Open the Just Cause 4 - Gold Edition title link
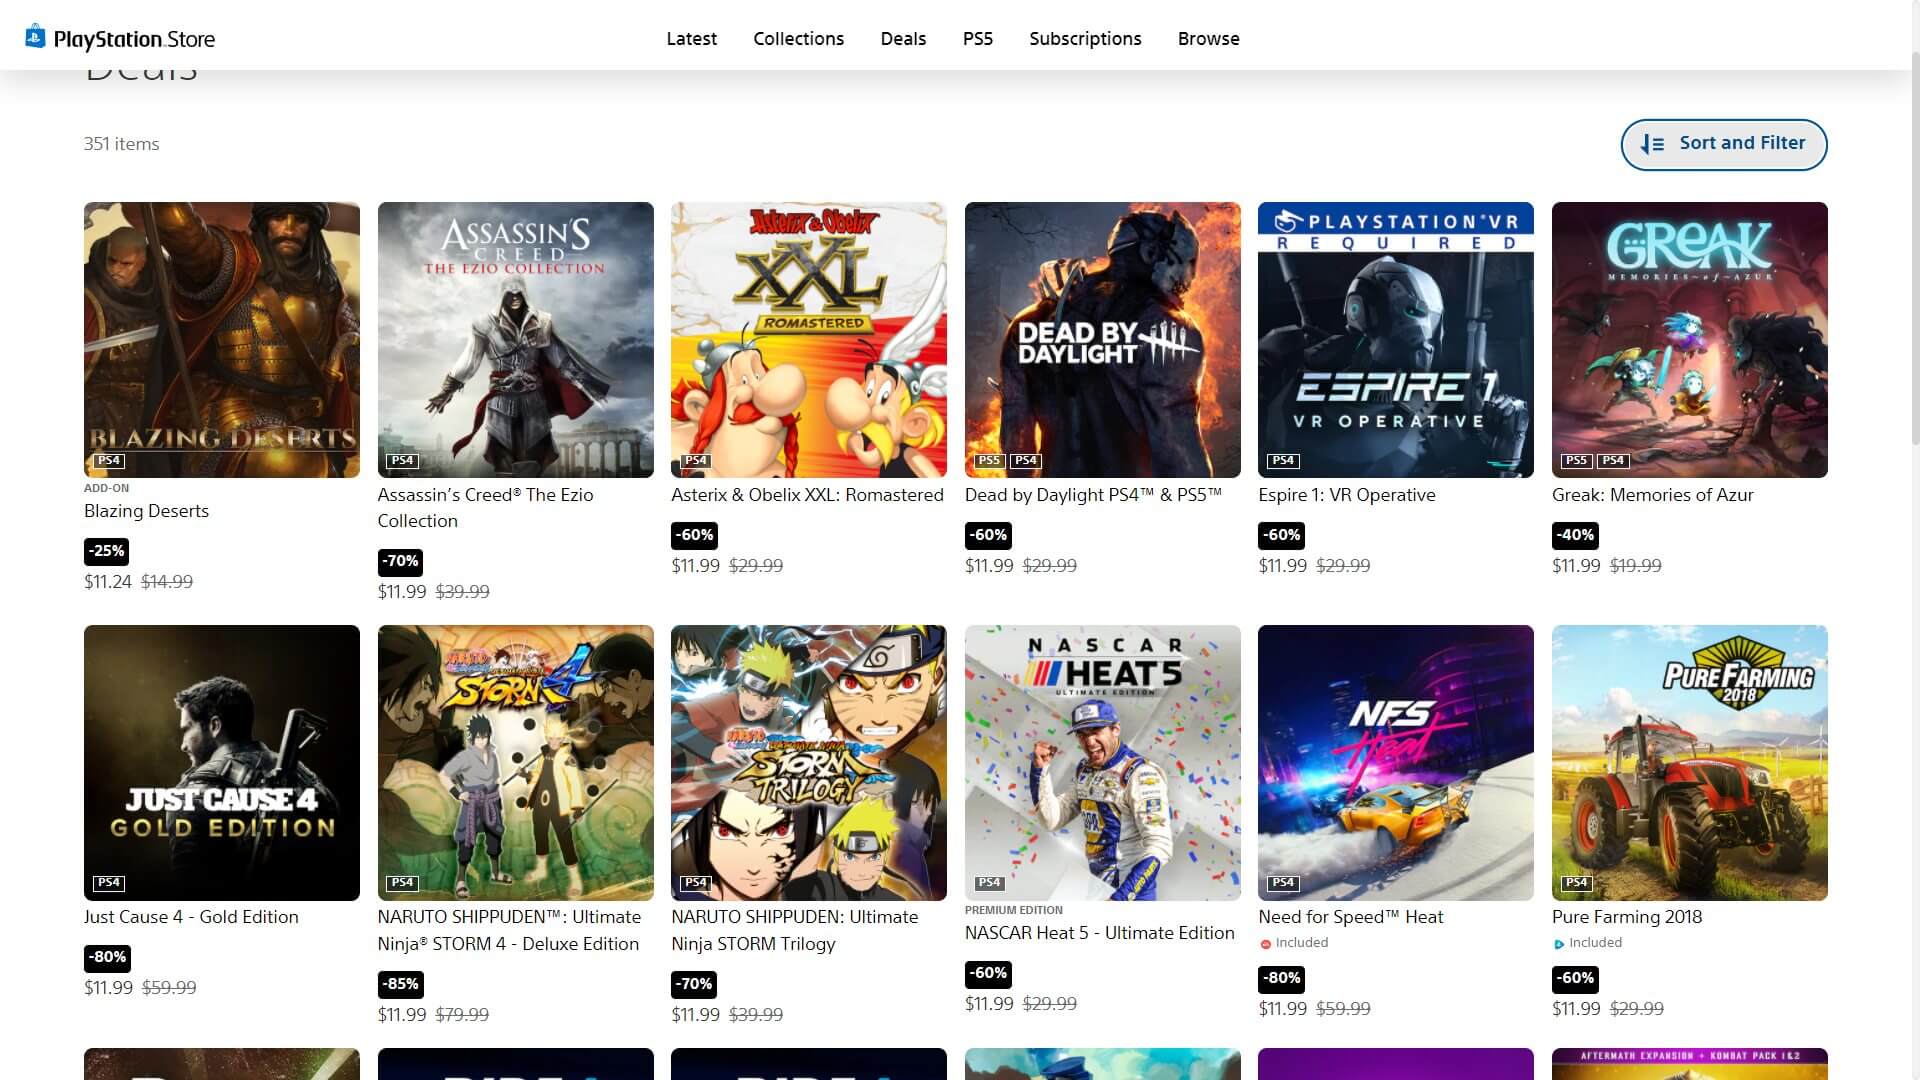 [191, 917]
